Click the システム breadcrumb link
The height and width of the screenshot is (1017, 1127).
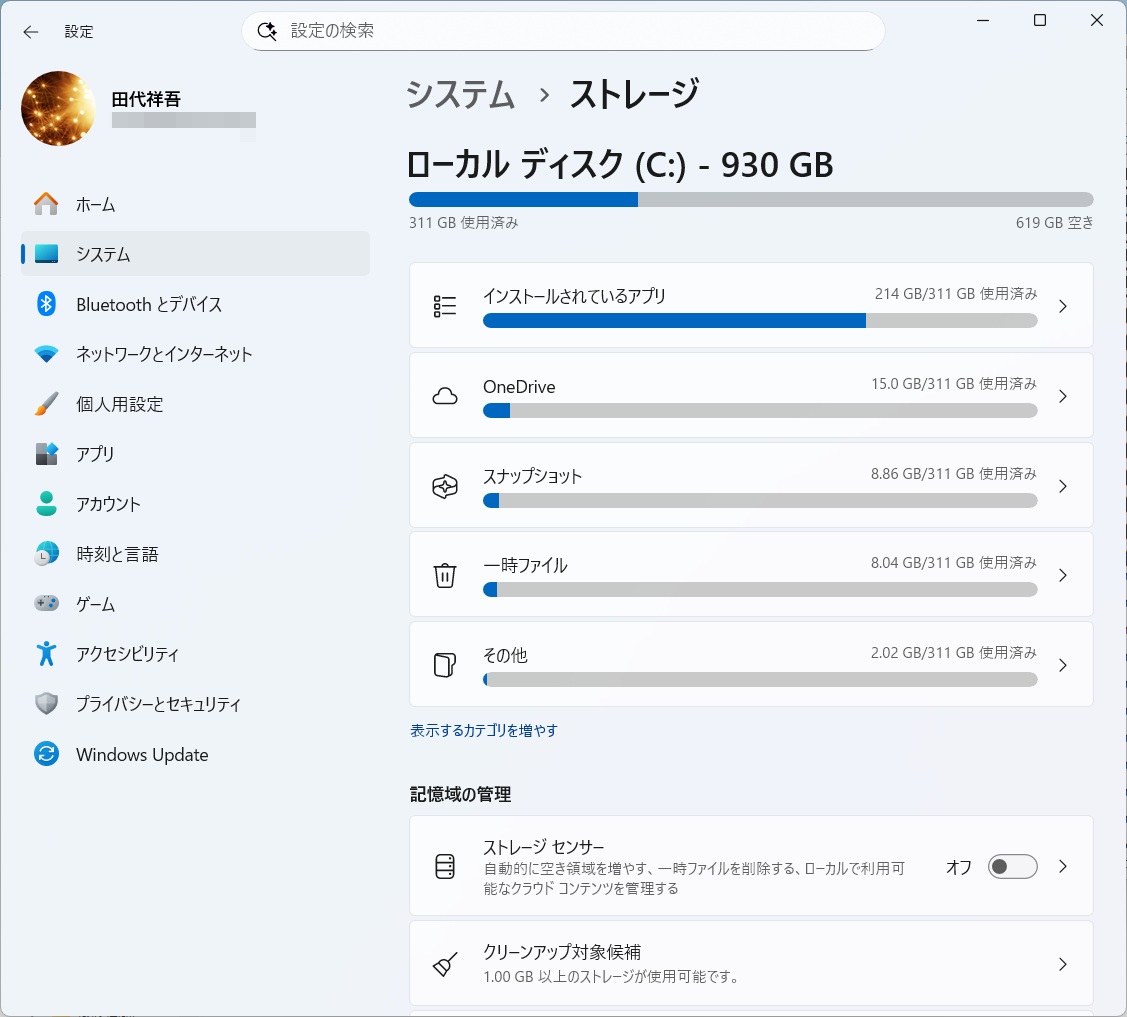pos(461,94)
